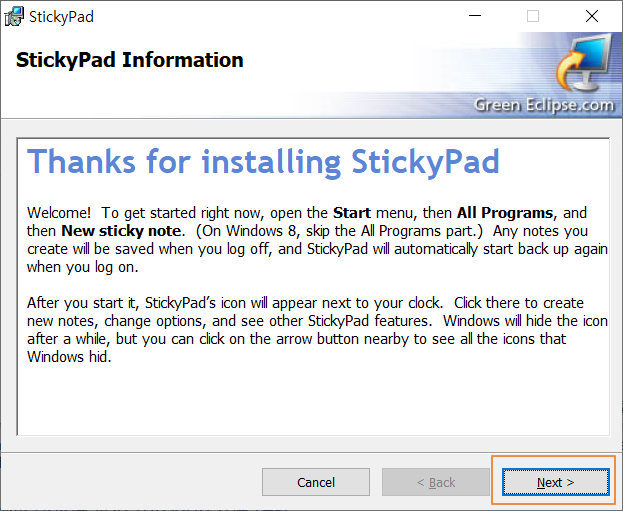Click the "Windows hid." line of text
623x511 pixels.
click(69, 357)
